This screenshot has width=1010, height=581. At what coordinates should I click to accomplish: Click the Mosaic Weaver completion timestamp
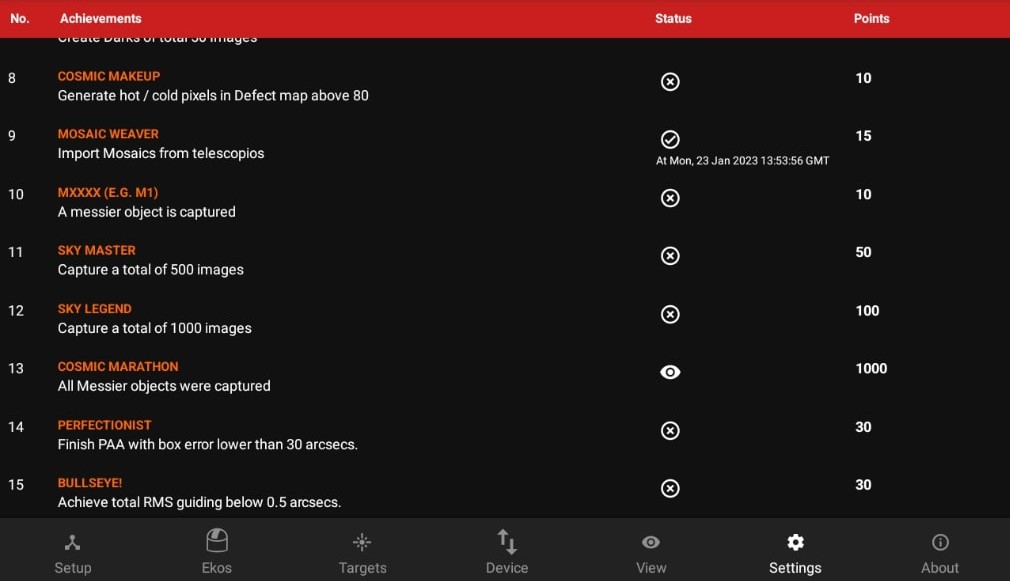[742, 160]
